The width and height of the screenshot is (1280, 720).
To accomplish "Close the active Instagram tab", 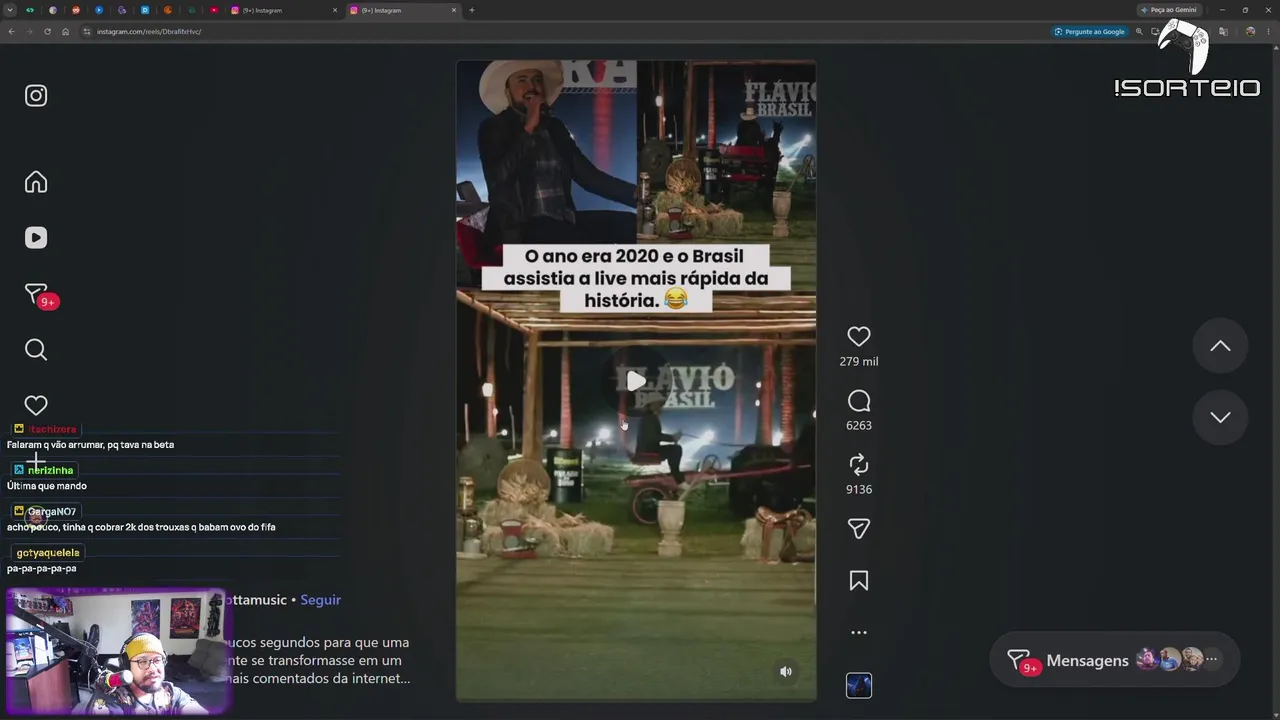I will [454, 10].
